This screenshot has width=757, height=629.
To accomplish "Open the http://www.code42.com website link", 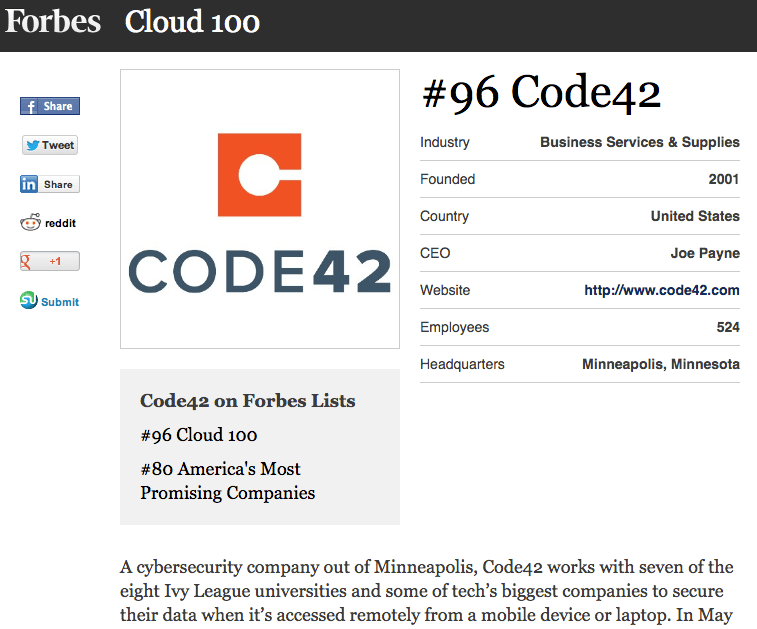I will [x=661, y=290].
